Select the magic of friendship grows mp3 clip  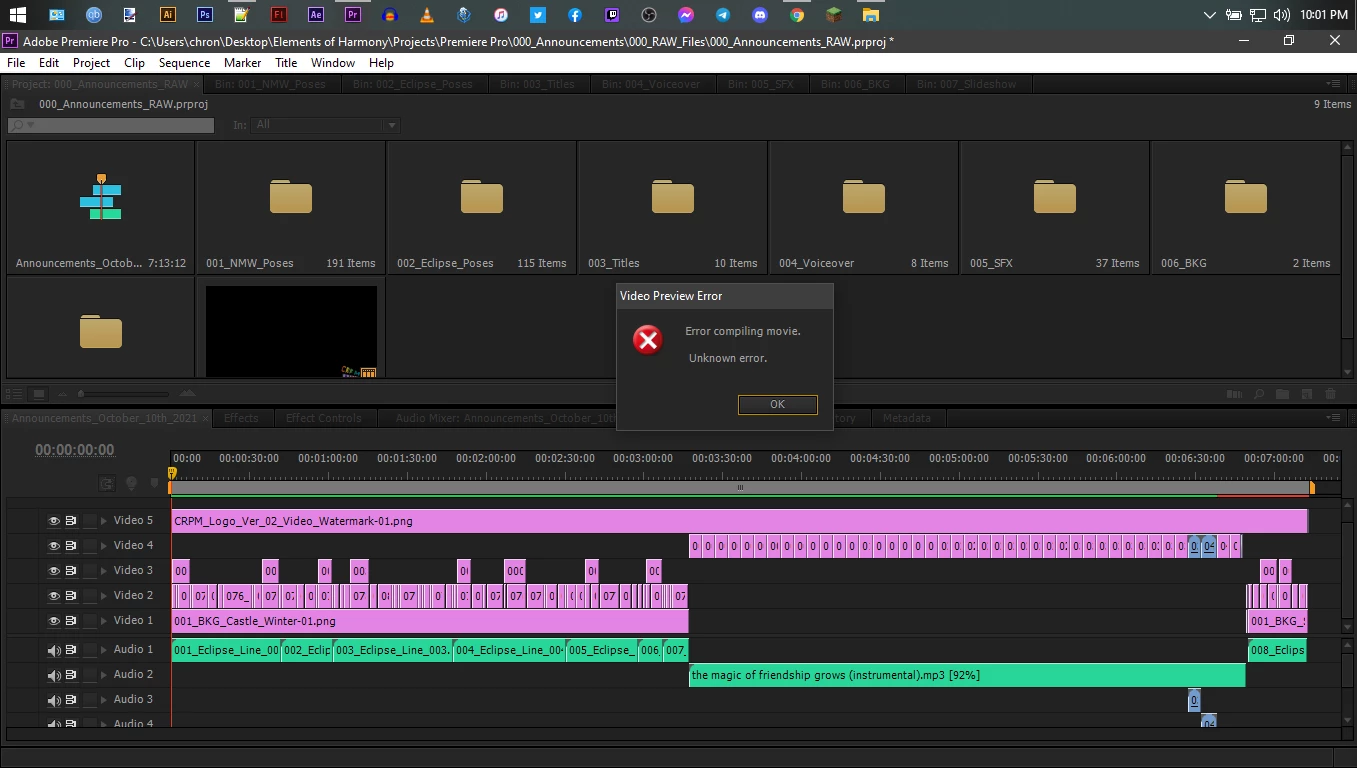pyautogui.click(x=967, y=675)
